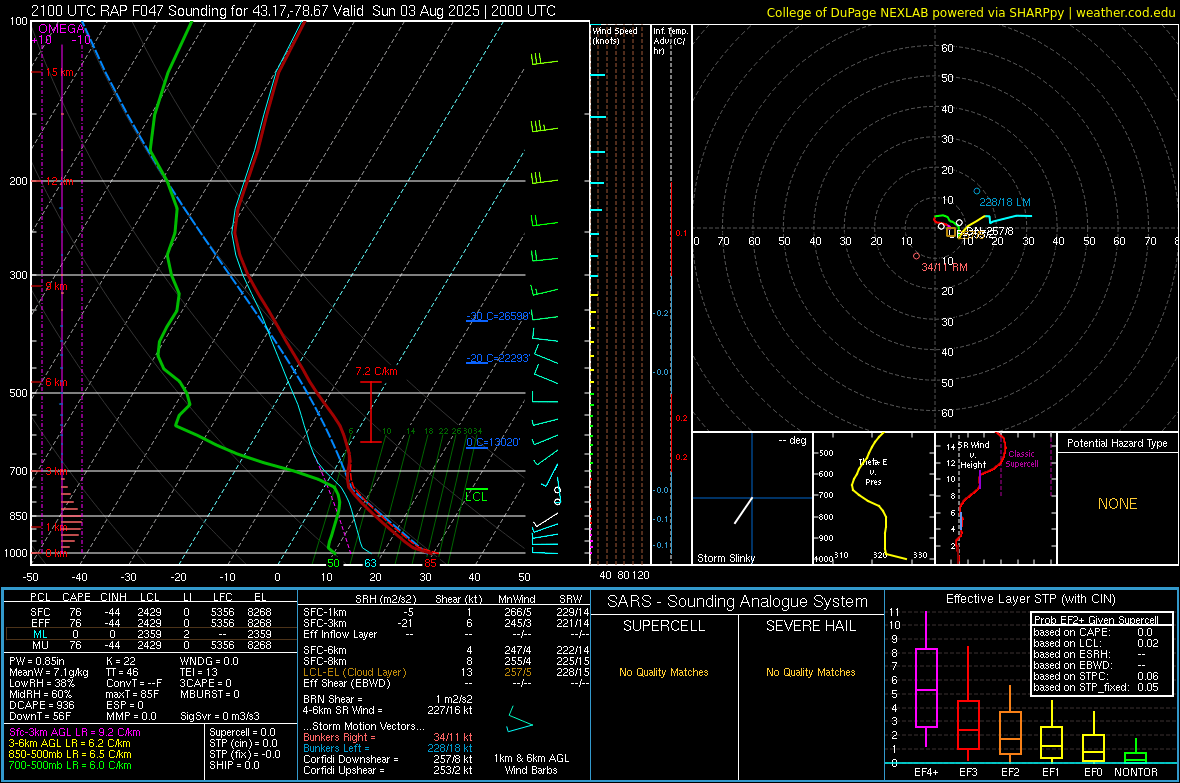
Task: Click the Theta-E v. Pres inset label
Action: 873,471
